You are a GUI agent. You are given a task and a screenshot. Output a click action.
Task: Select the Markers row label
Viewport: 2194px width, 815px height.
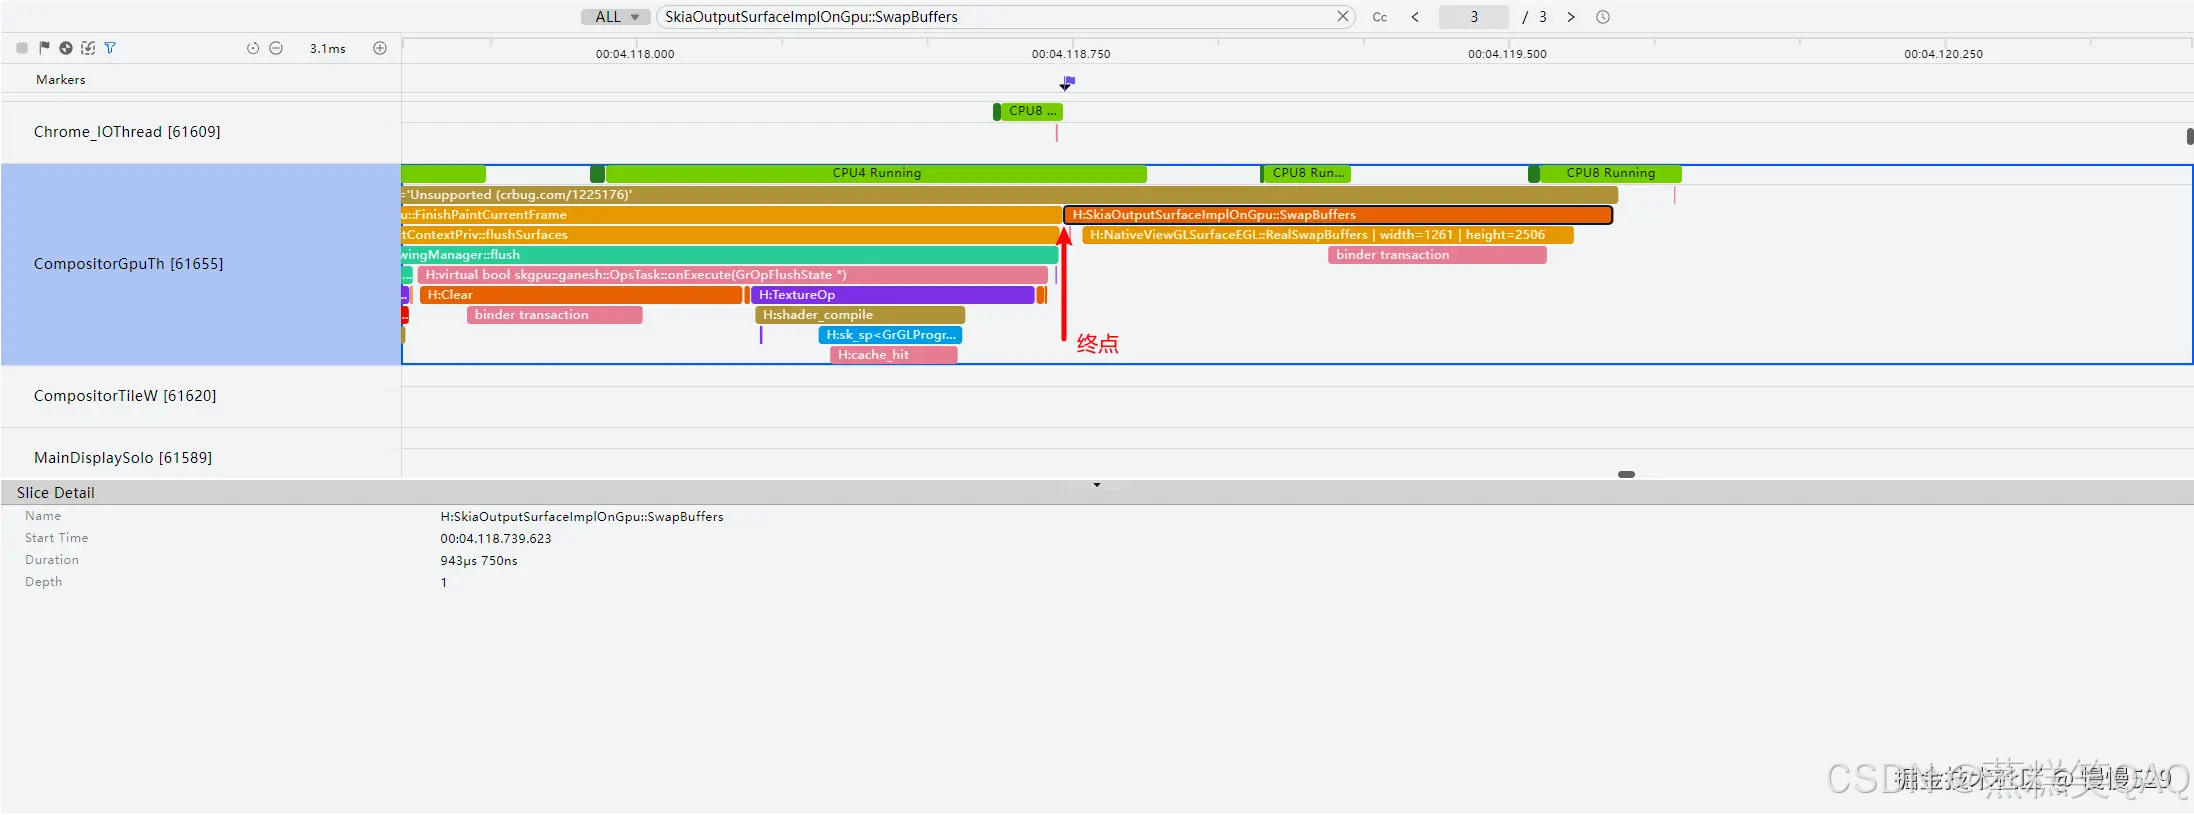coord(61,80)
